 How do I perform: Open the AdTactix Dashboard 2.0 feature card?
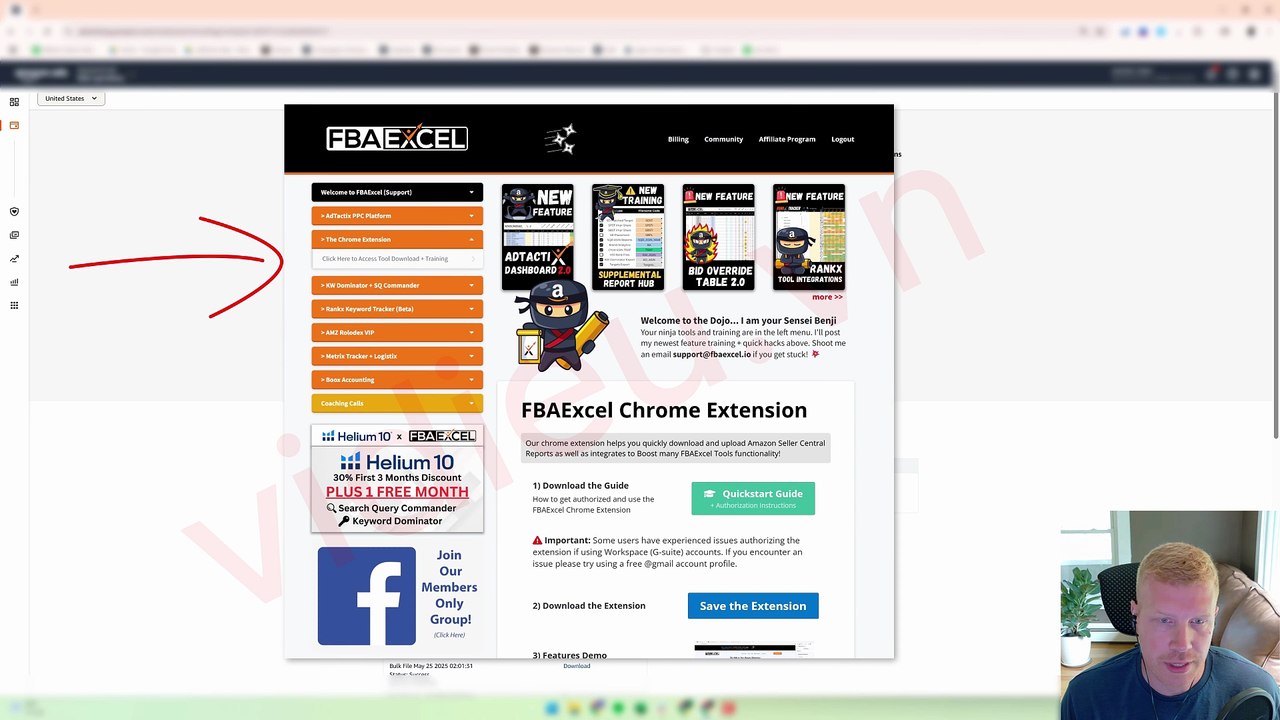pyautogui.click(x=538, y=237)
